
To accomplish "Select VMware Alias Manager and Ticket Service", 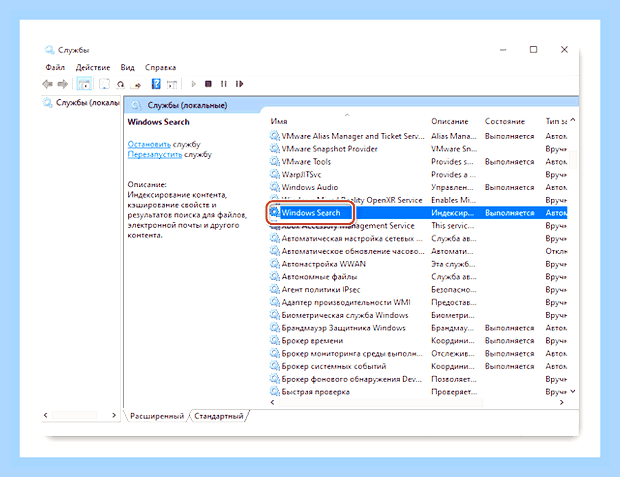I will point(353,136).
